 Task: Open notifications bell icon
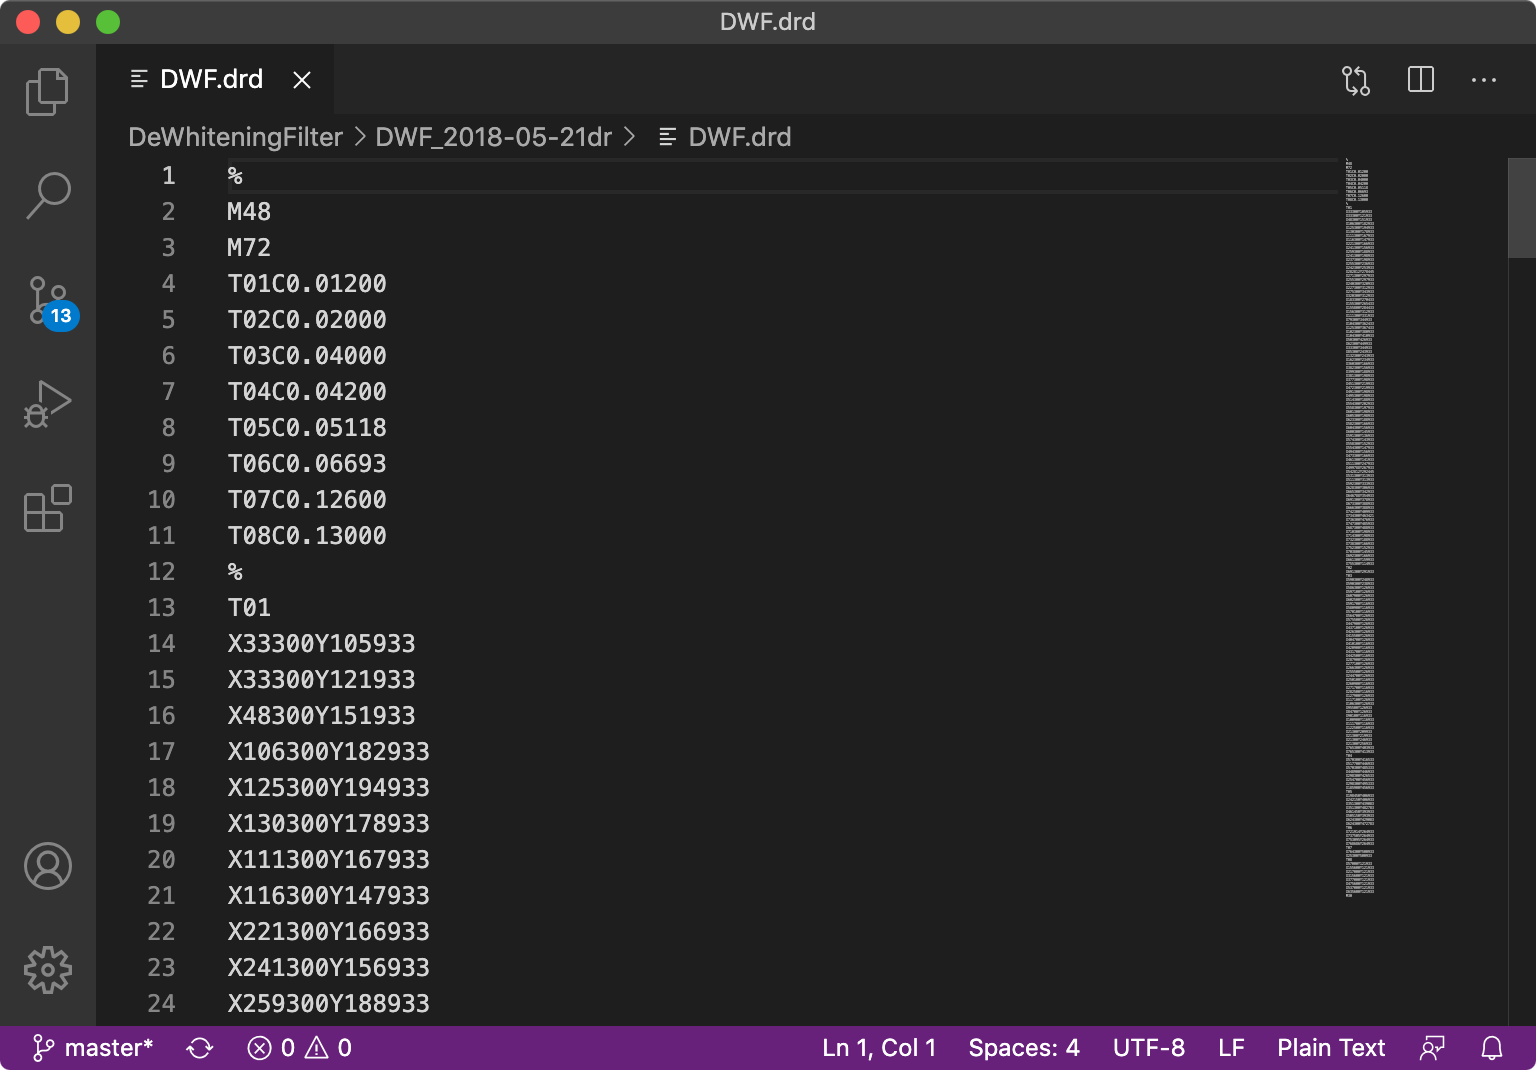(1492, 1048)
